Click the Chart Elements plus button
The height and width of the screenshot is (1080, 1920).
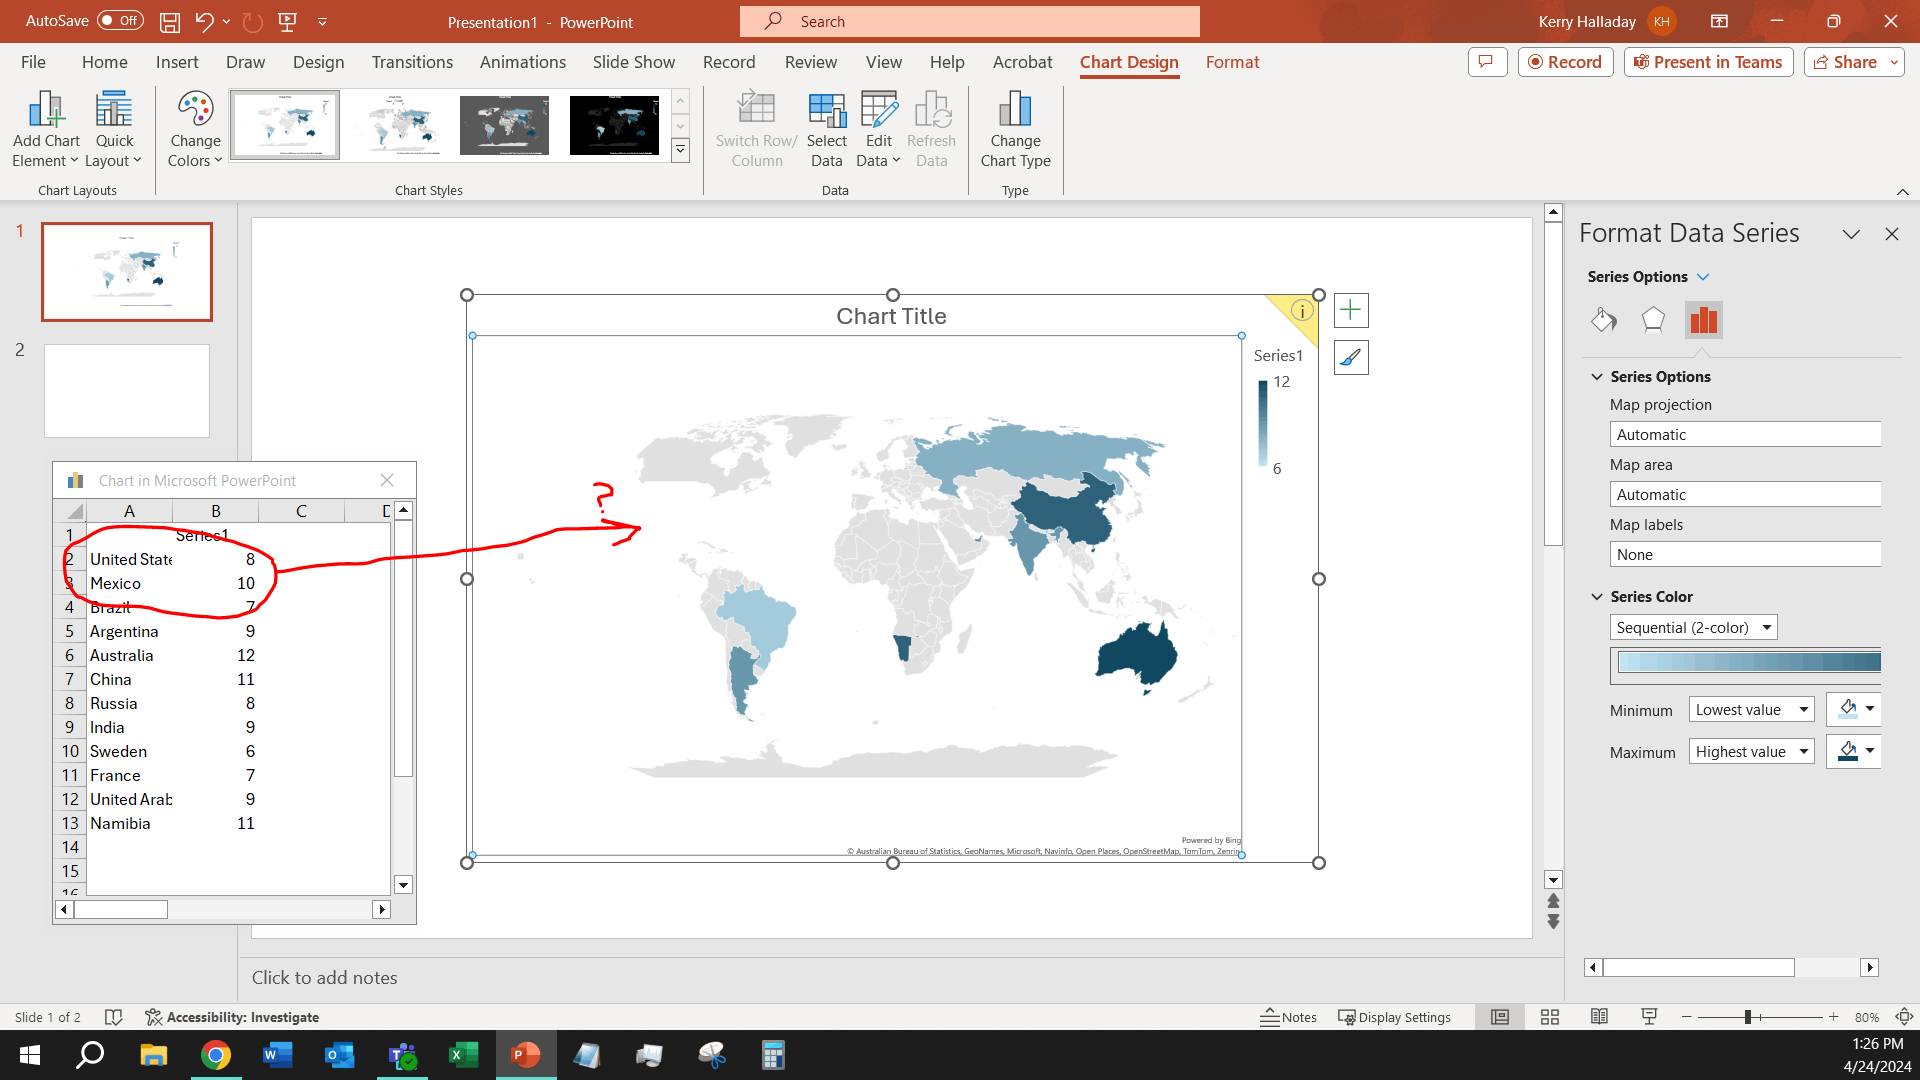1350,310
